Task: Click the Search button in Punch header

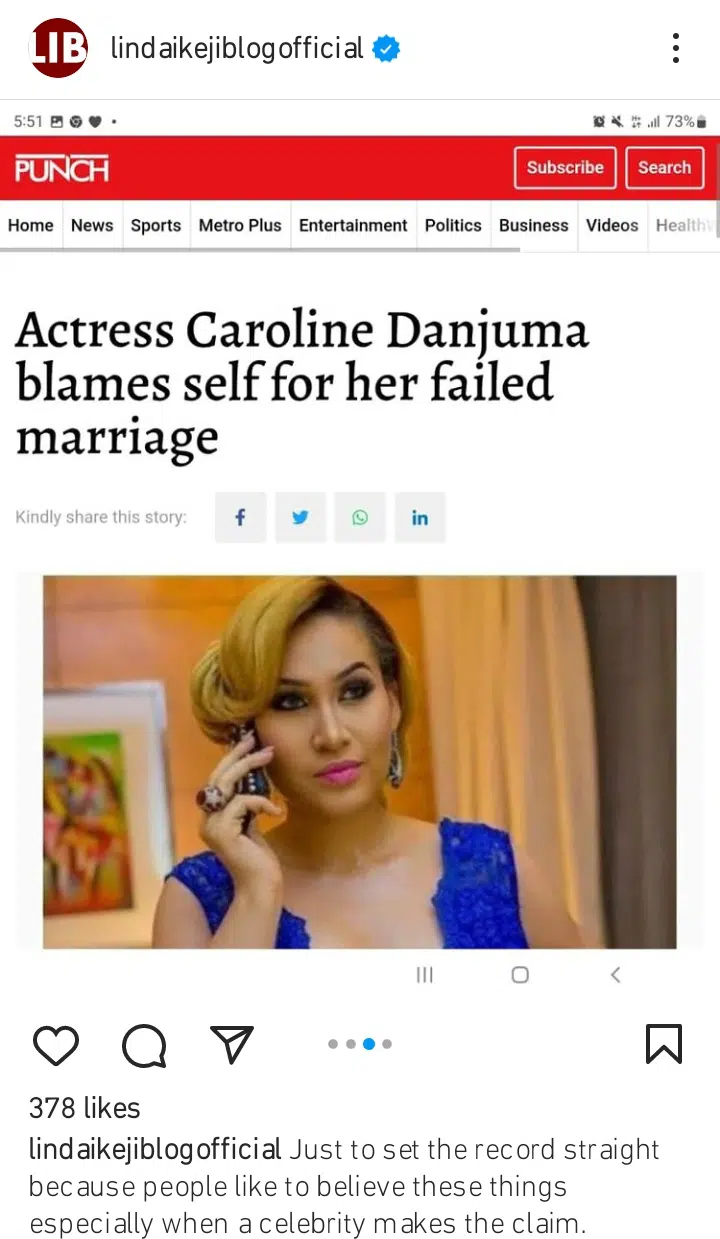Action: [665, 168]
